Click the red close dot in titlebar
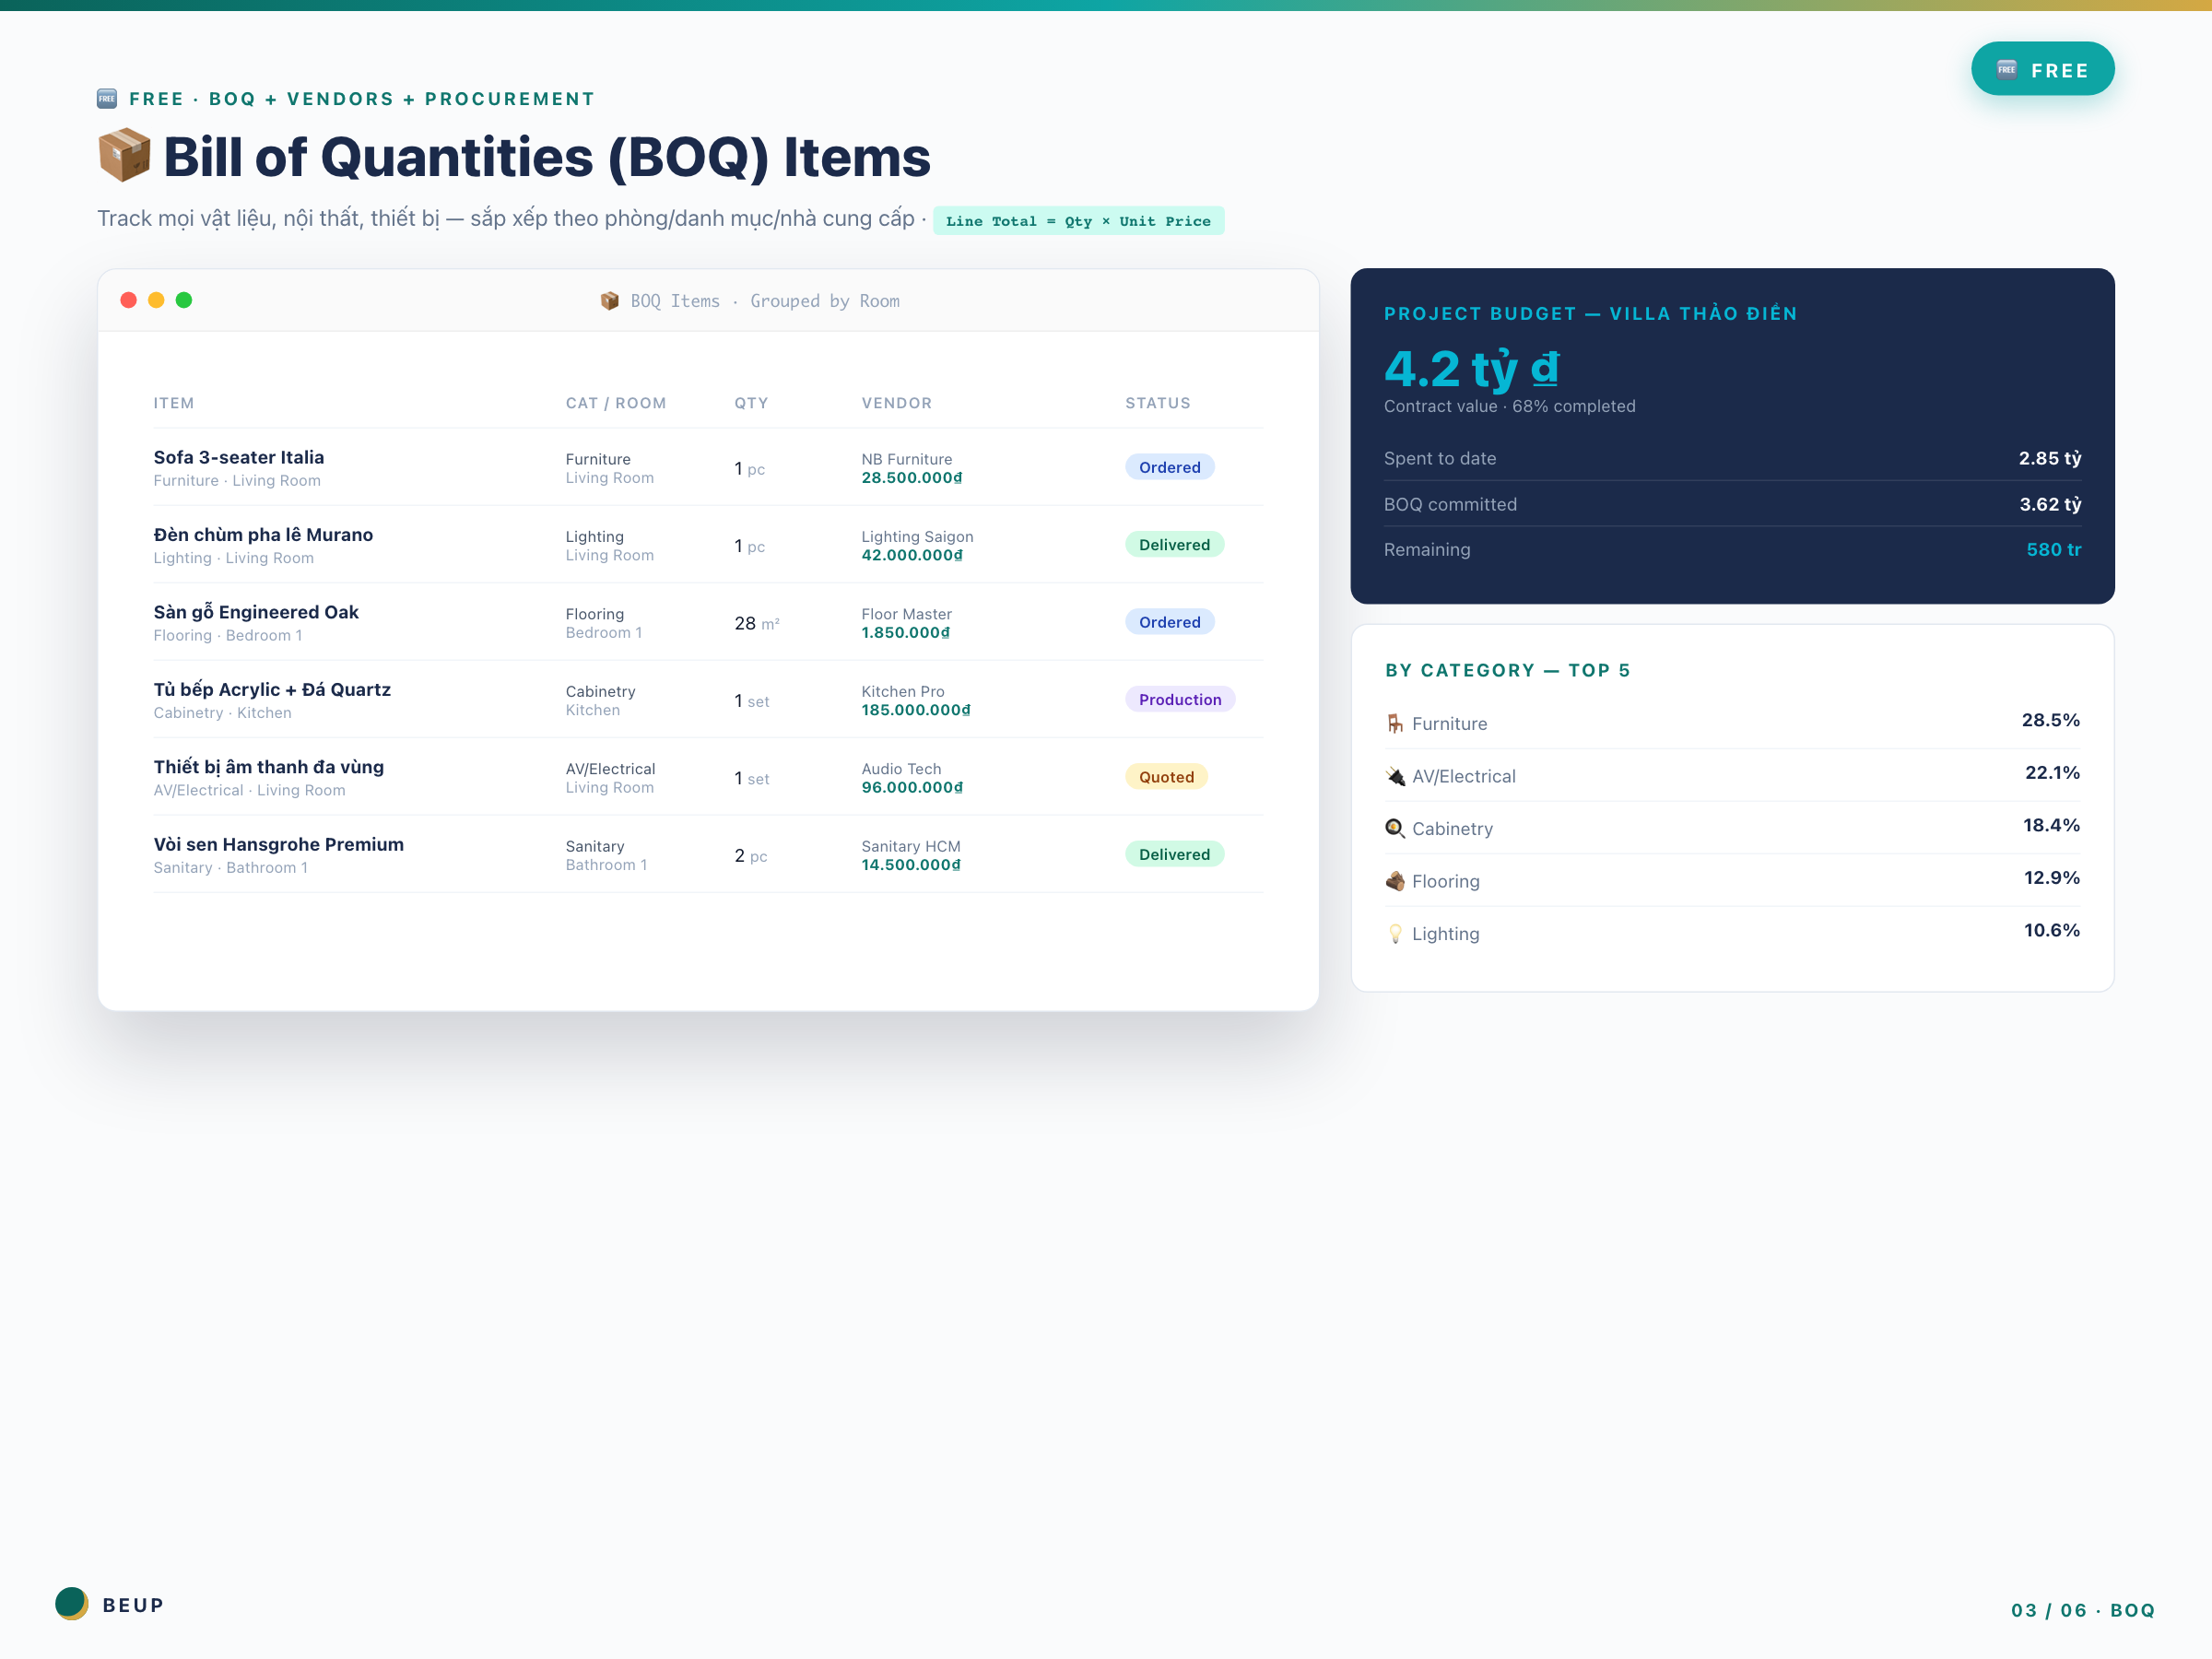The width and height of the screenshot is (2212, 1659). 128,300
